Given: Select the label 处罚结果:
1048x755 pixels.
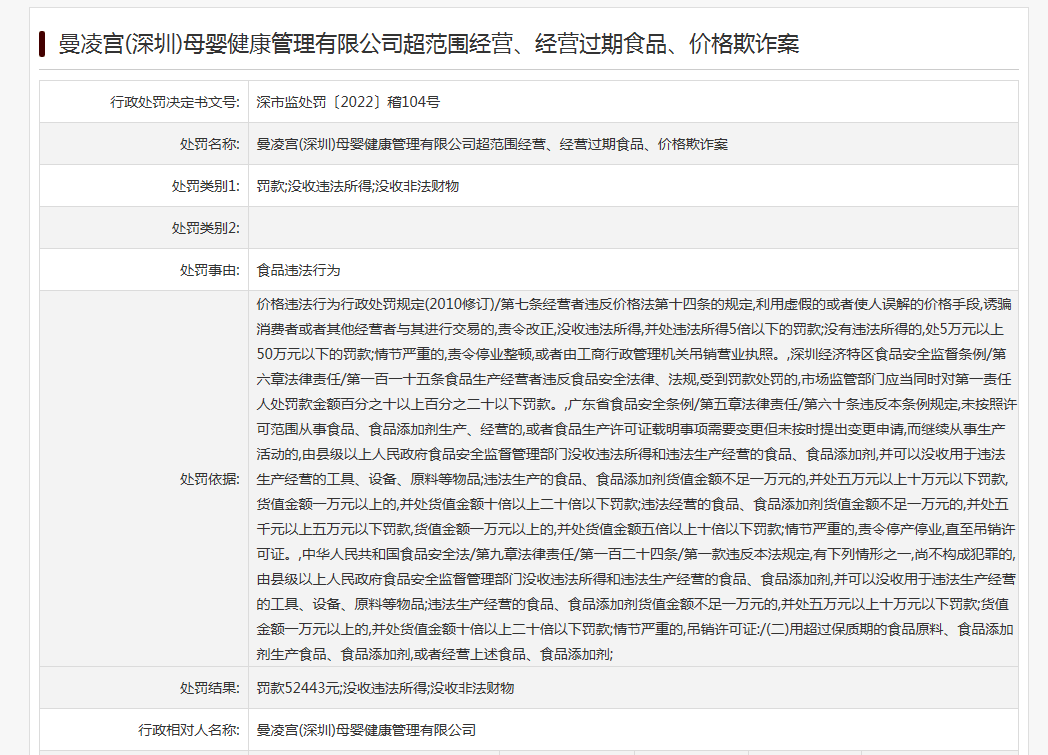Looking at the screenshot, I should pos(209,688).
